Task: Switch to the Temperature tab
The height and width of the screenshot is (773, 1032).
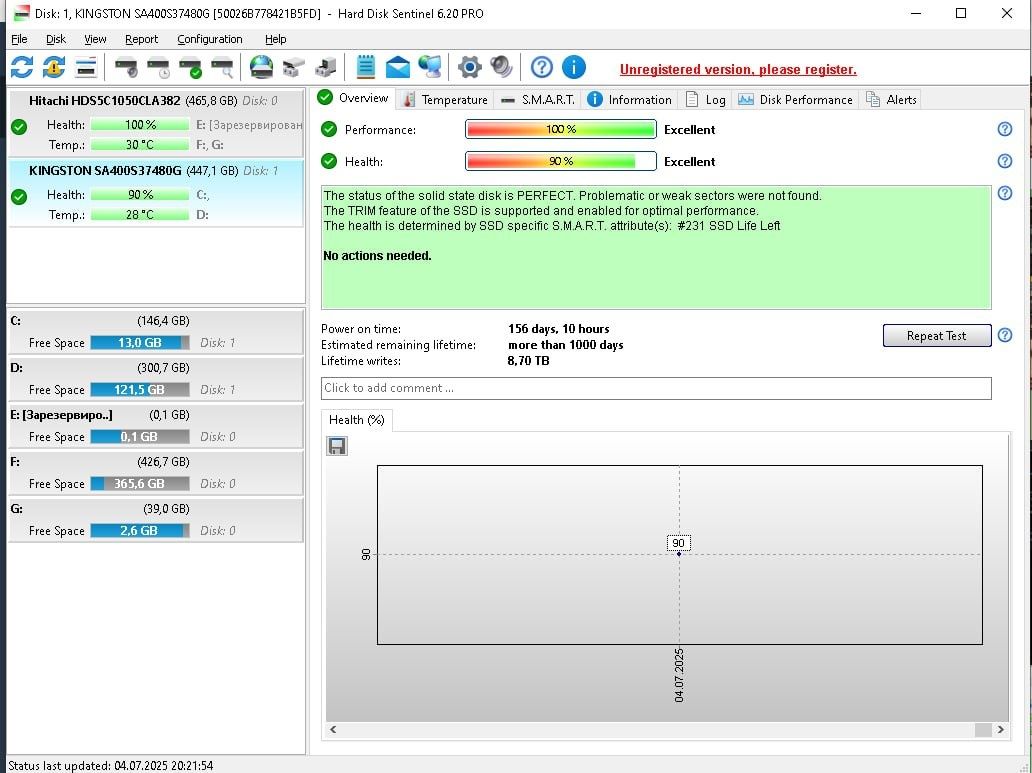Action: [445, 99]
